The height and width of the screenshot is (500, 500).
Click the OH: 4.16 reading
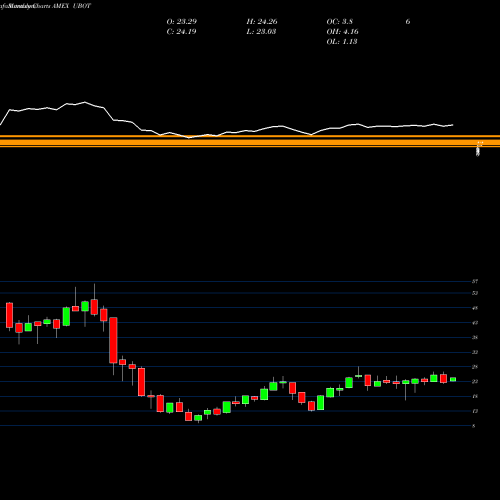tap(342, 32)
